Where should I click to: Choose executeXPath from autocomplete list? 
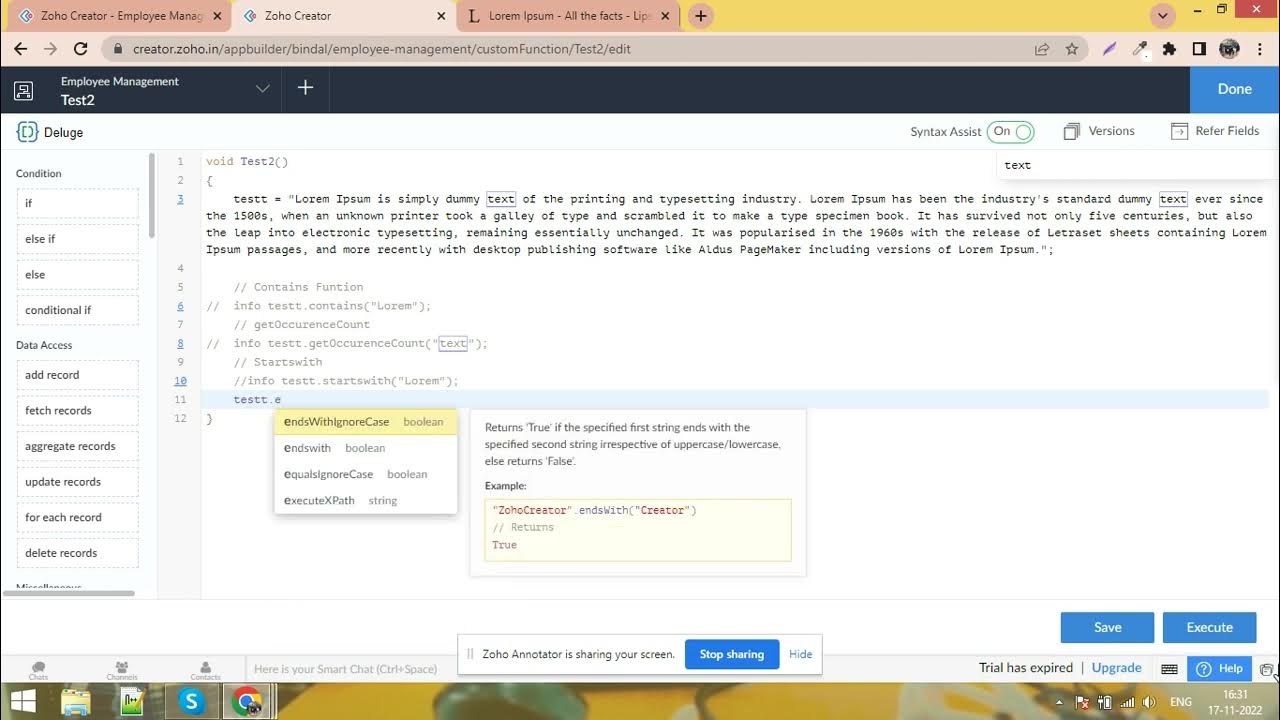(365, 500)
